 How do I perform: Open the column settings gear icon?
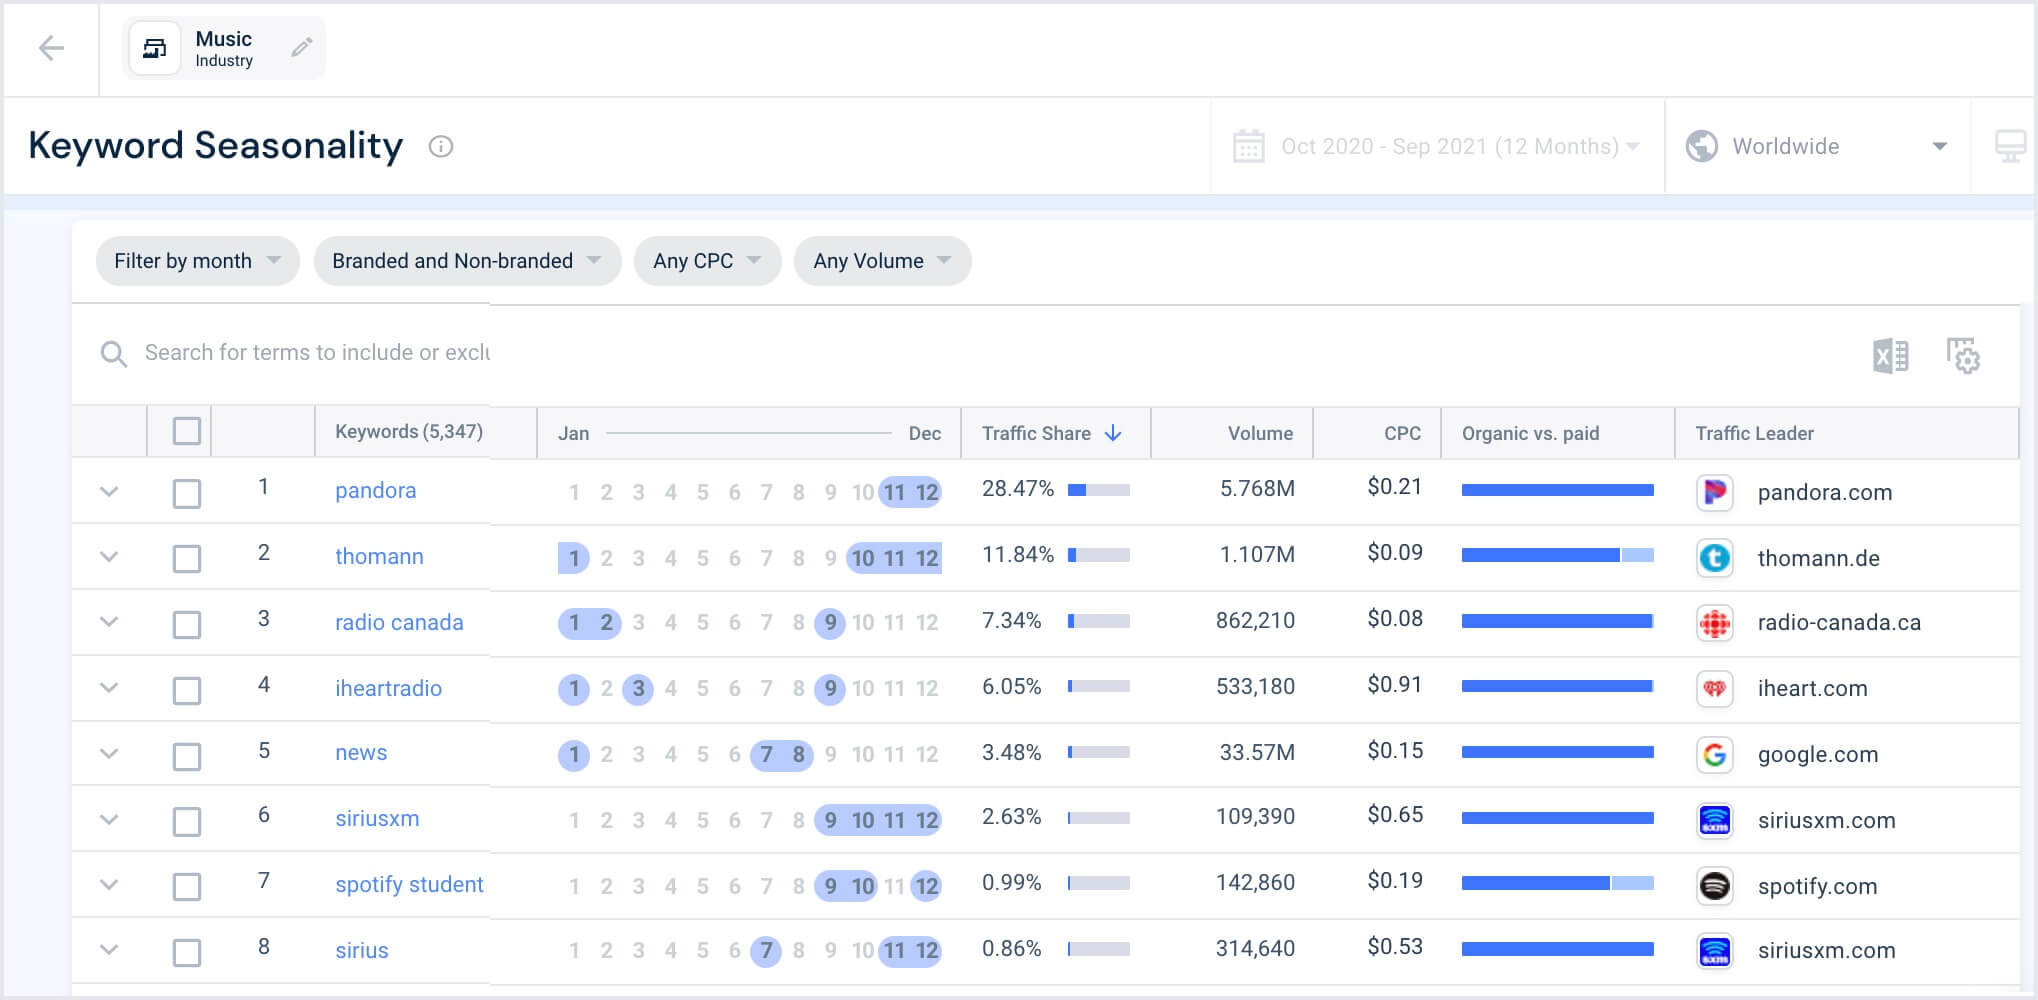click(1963, 355)
